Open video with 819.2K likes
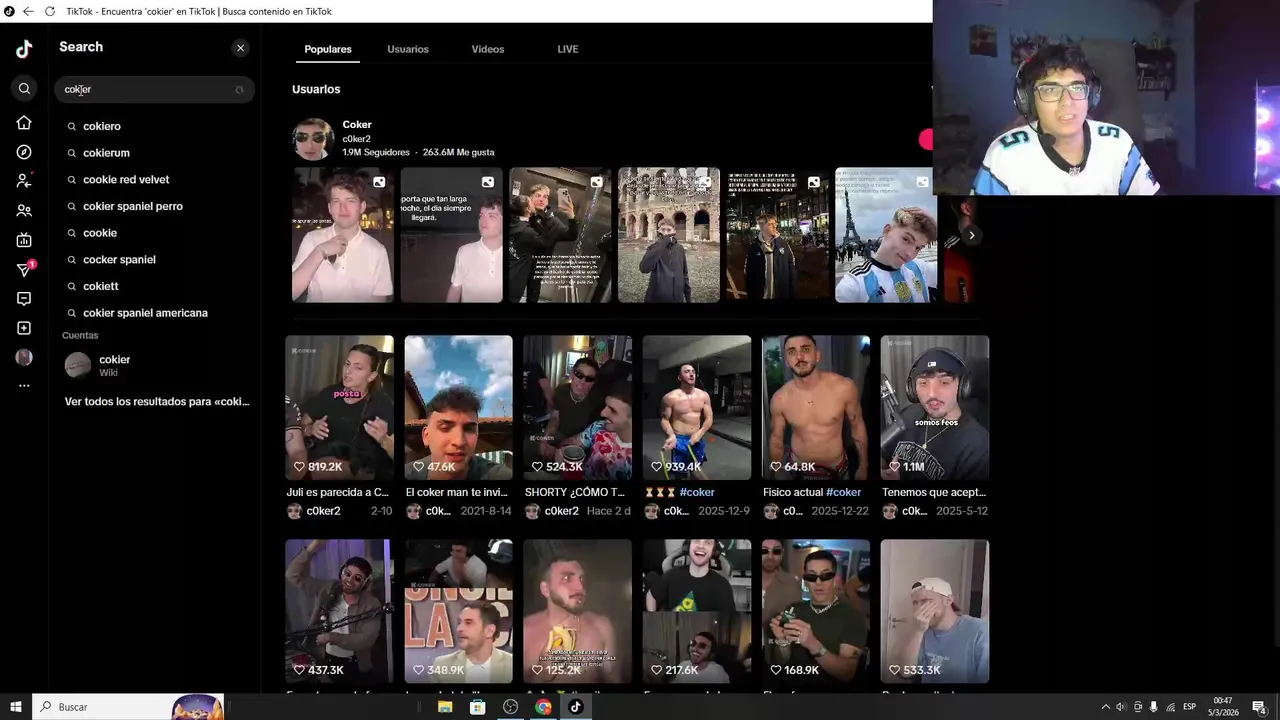This screenshot has width=1280, height=720. 339,407
